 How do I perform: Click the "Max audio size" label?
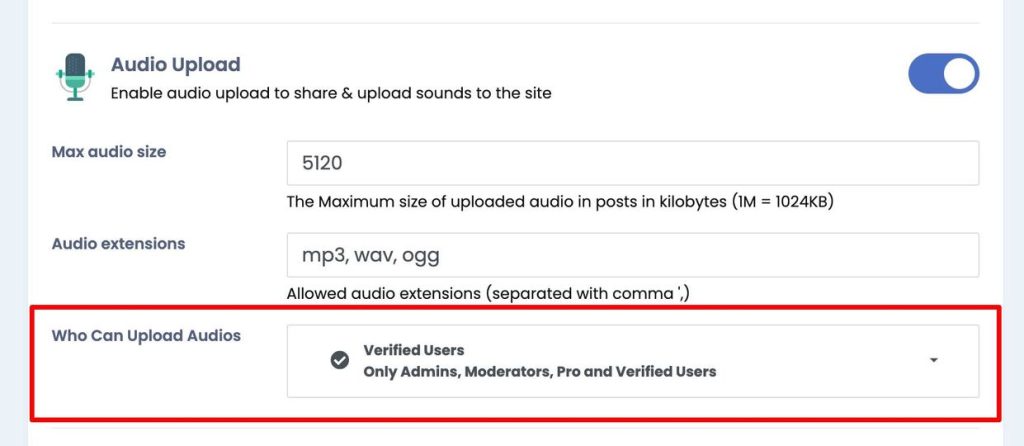[109, 151]
